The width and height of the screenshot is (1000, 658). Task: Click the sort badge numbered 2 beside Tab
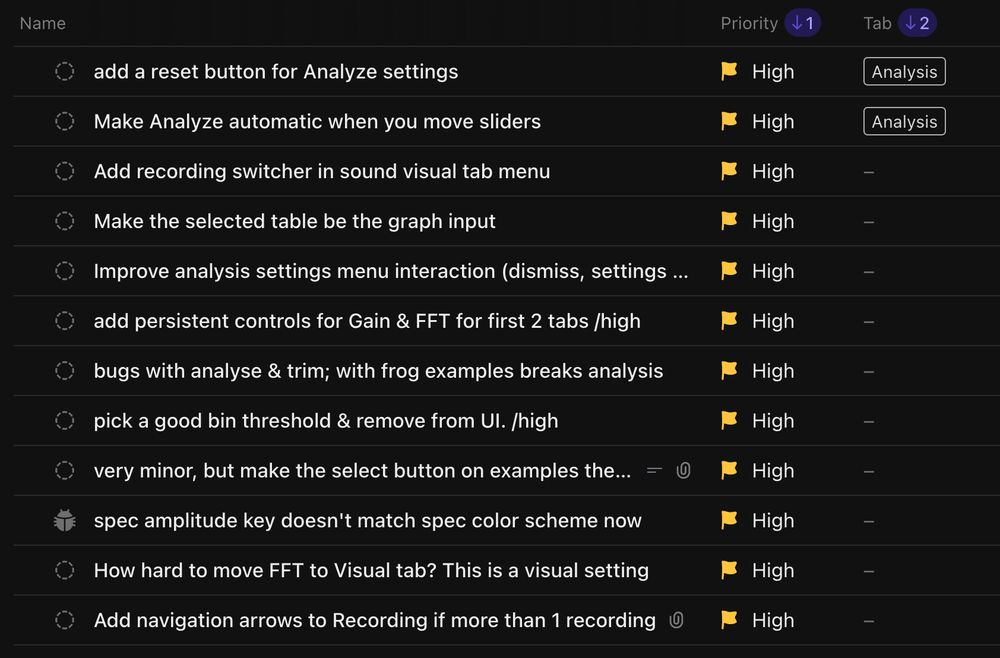[917, 22]
